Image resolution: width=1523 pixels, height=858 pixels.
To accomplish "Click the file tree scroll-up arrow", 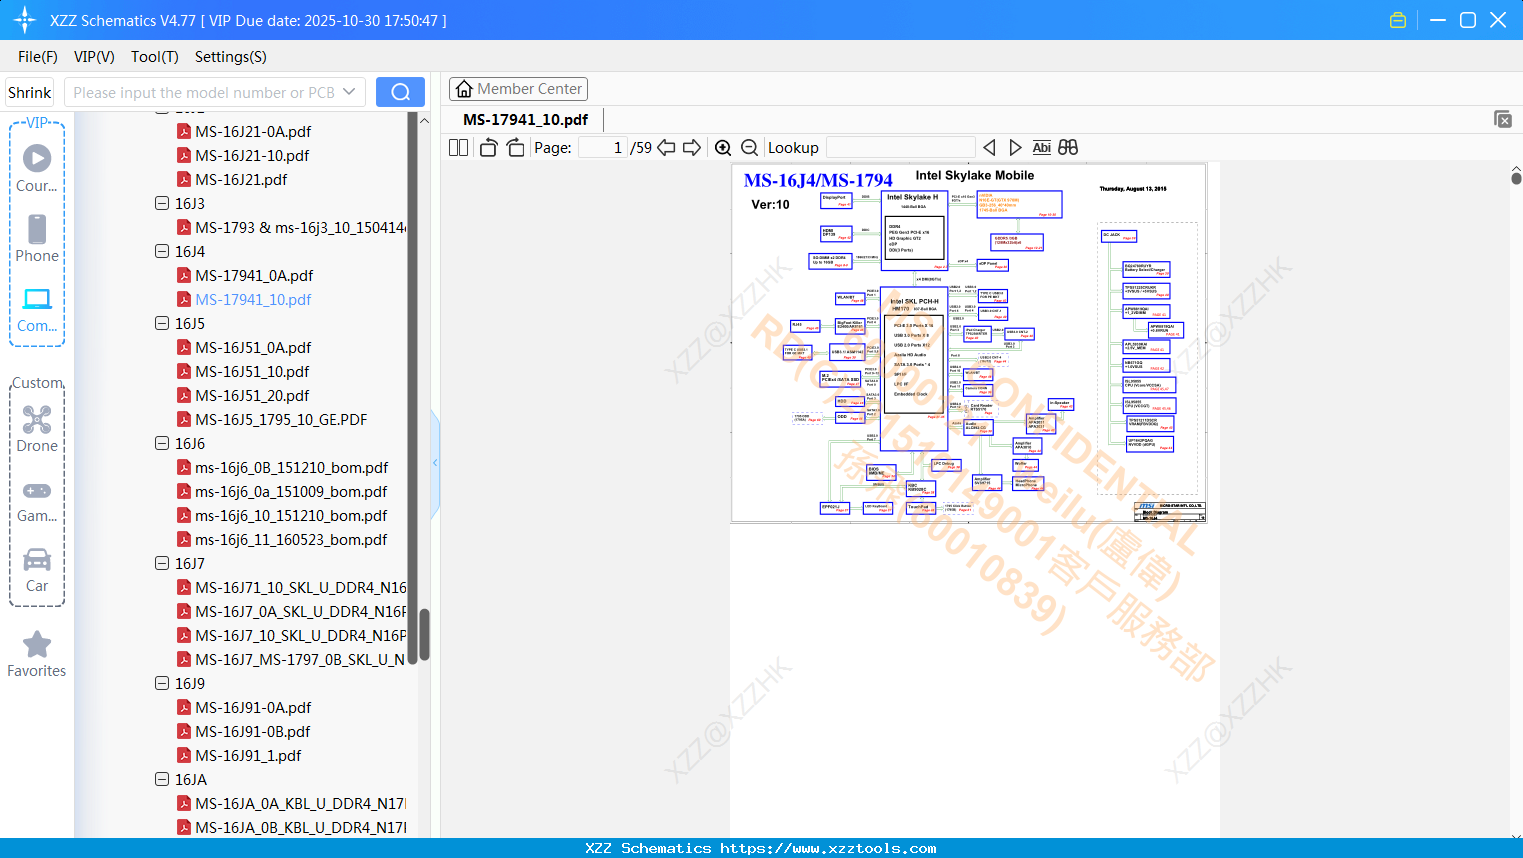I will coord(424,120).
